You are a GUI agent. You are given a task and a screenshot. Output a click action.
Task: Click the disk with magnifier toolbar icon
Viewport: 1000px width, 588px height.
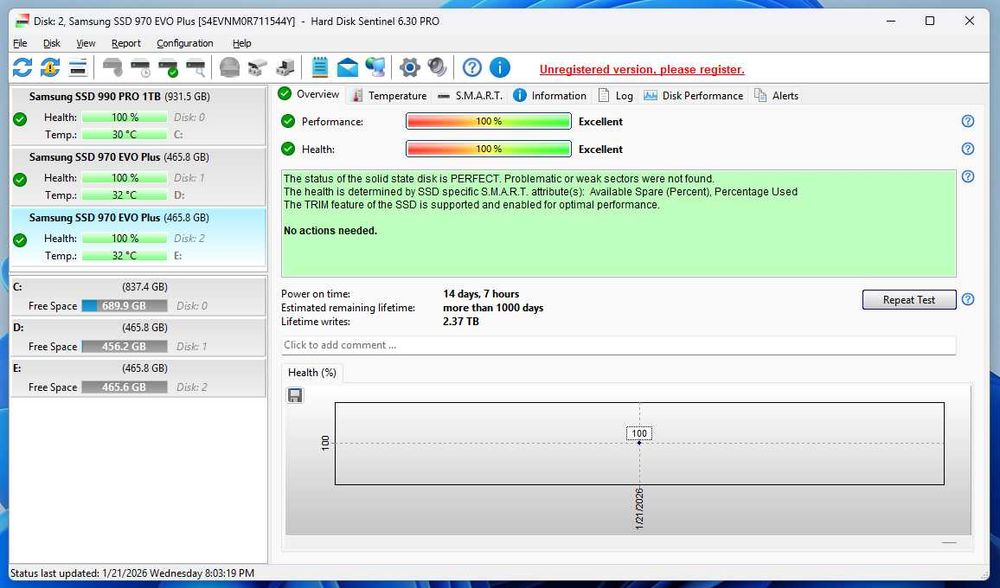click(196, 68)
